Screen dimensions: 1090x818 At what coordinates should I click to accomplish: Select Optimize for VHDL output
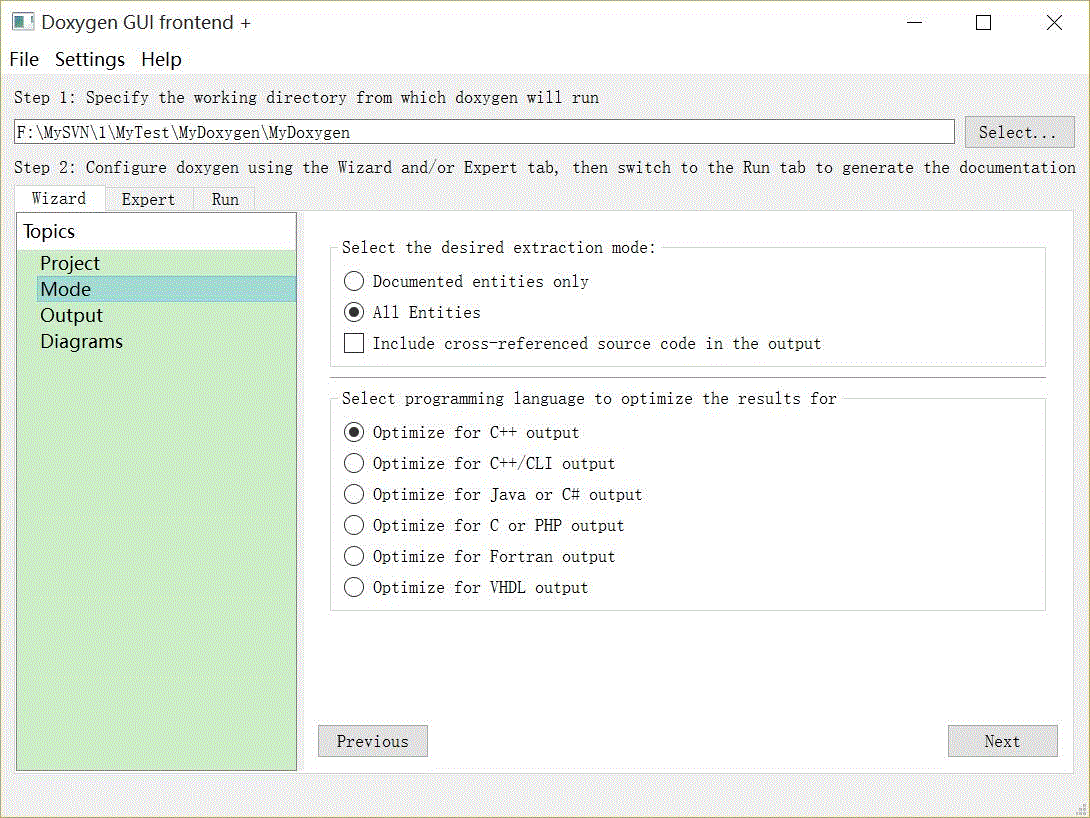(x=466, y=587)
